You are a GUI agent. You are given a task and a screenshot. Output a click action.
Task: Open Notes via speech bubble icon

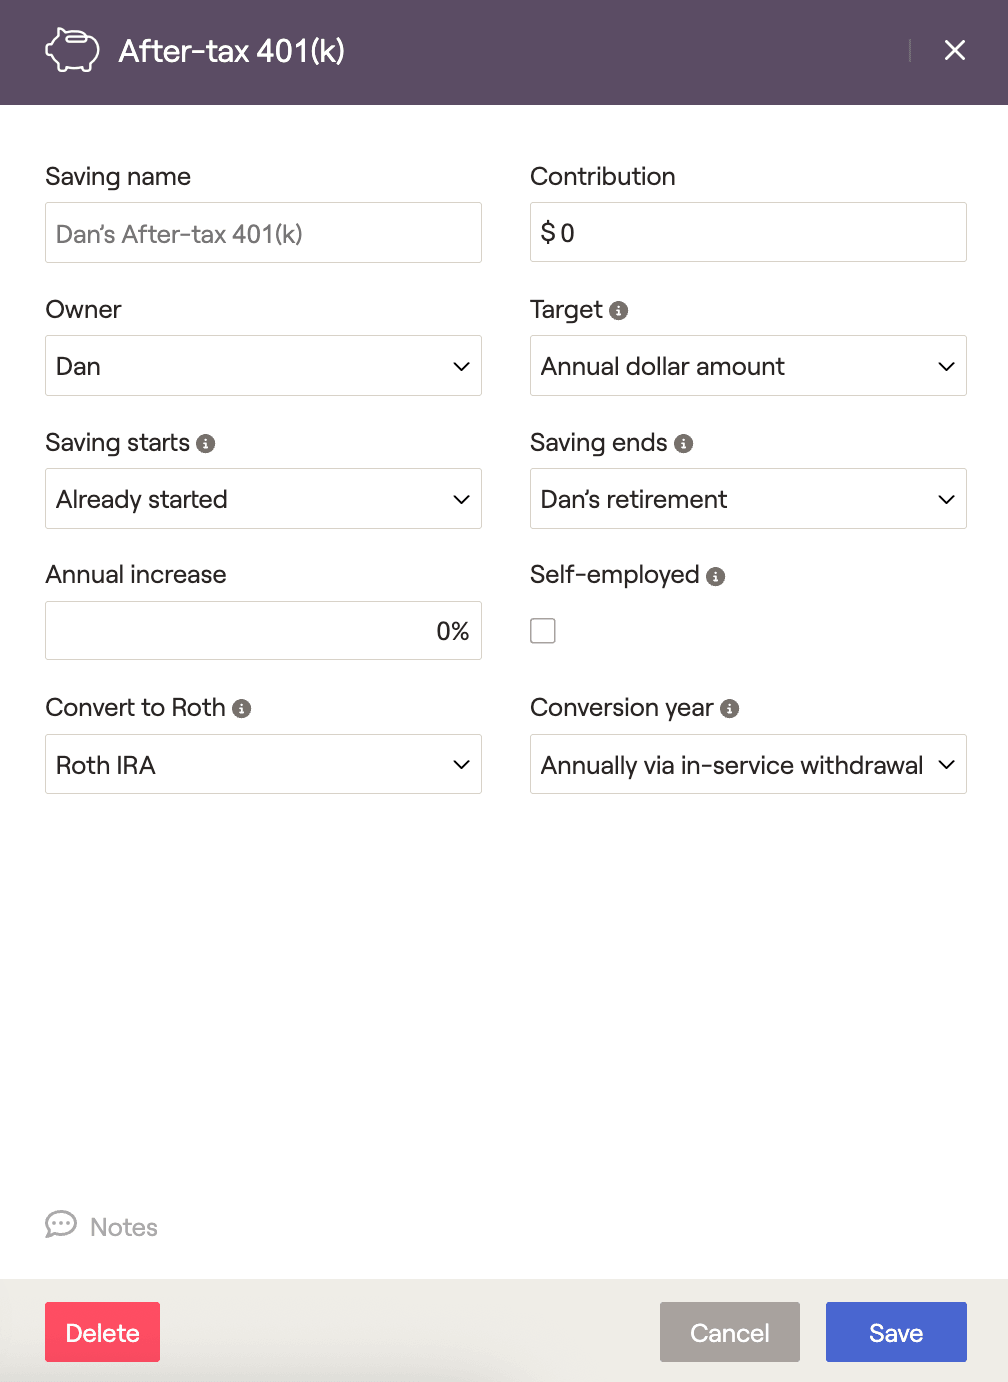[x=61, y=1225]
